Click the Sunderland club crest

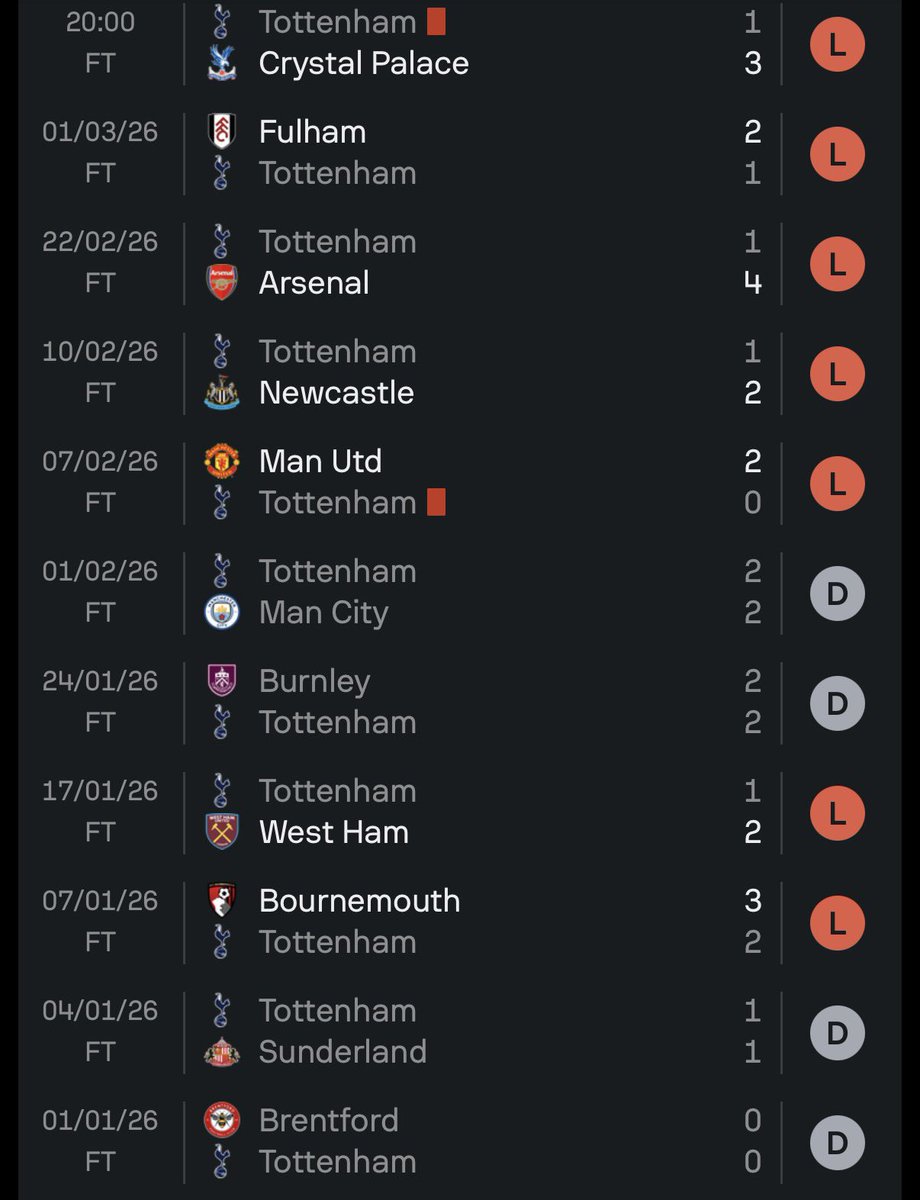click(222, 1052)
